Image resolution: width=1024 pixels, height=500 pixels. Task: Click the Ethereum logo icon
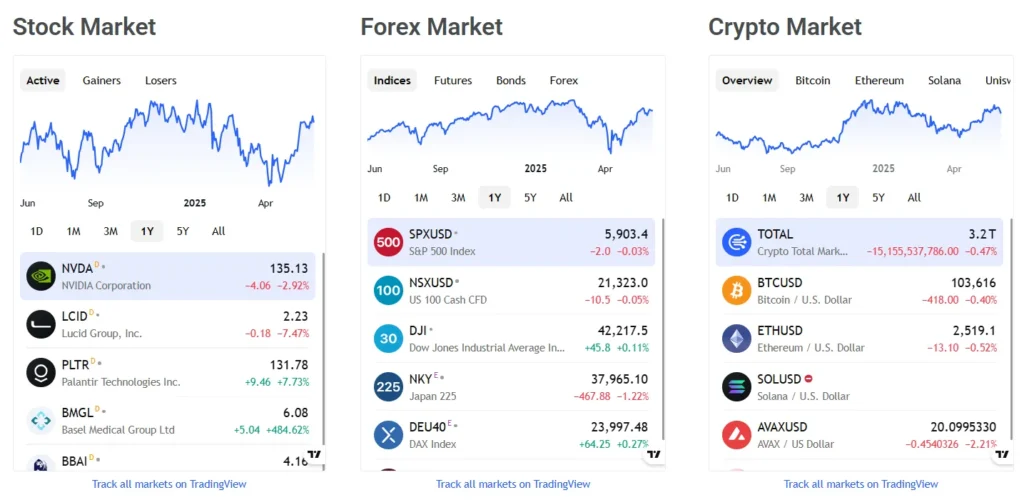(736, 338)
